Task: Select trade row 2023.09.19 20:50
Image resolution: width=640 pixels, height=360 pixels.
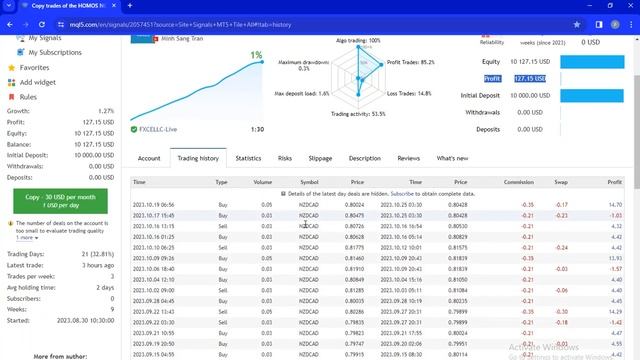Action: tap(377, 344)
